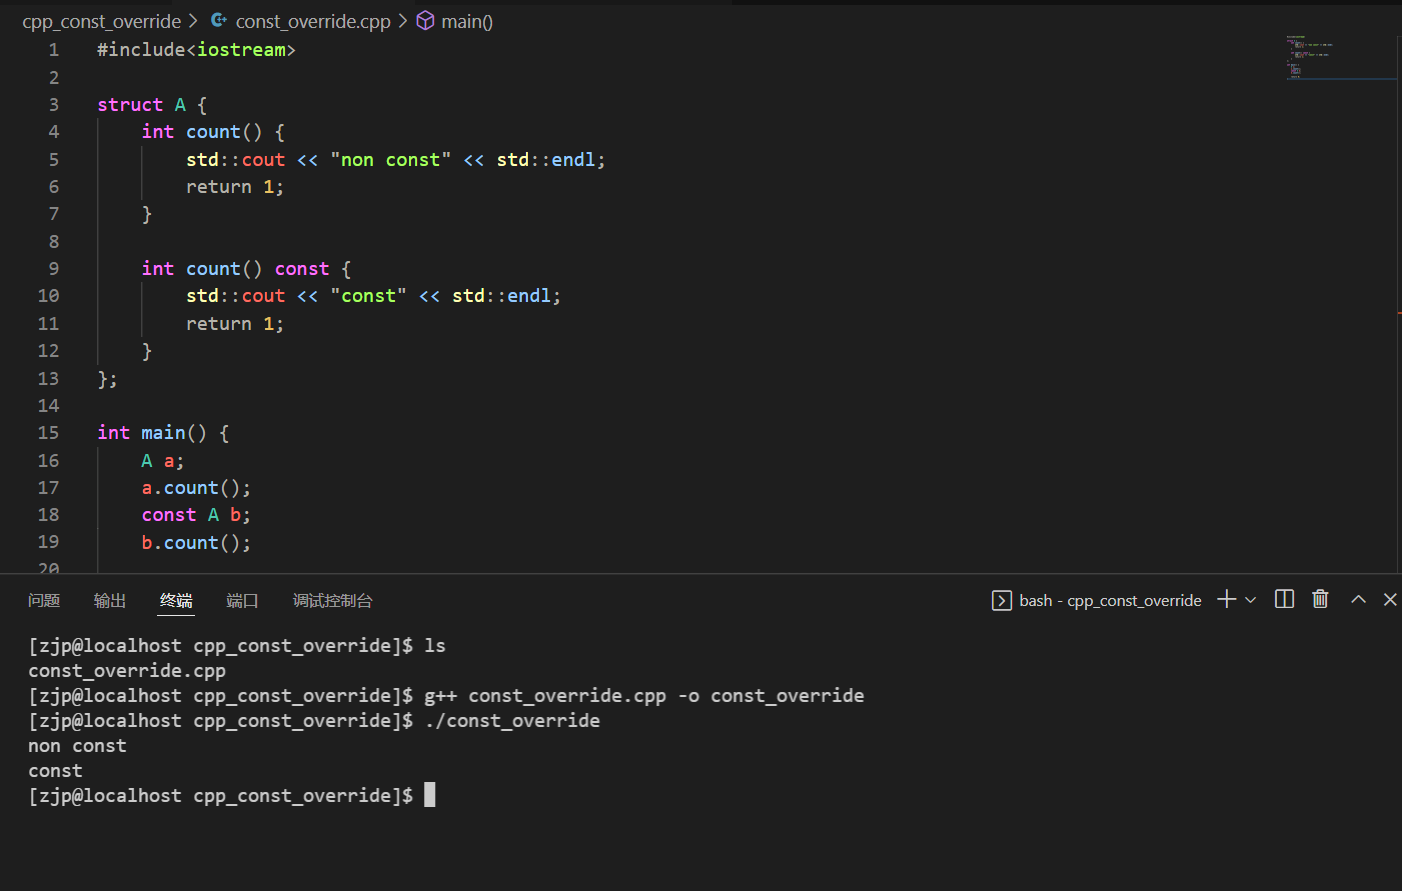Click the C++ file icon in breadcrumb
This screenshot has width=1402, height=891.
(219, 20)
